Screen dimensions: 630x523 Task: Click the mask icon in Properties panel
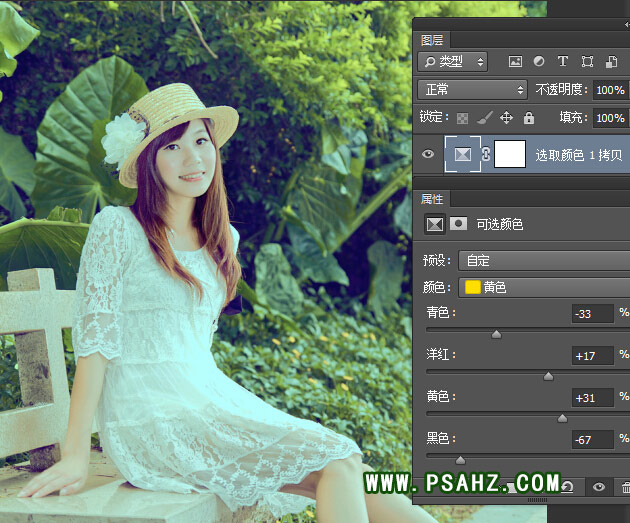point(458,224)
